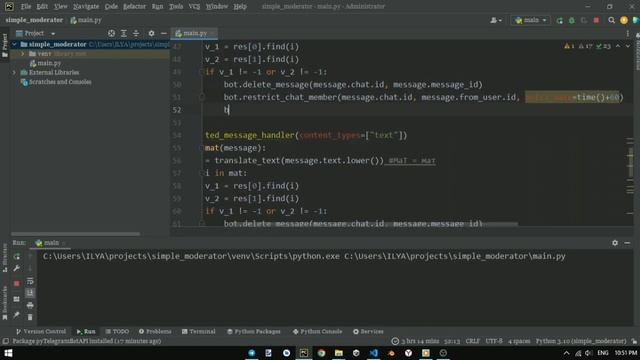
Task: Open Python Packages tool window
Action: coord(254,331)
